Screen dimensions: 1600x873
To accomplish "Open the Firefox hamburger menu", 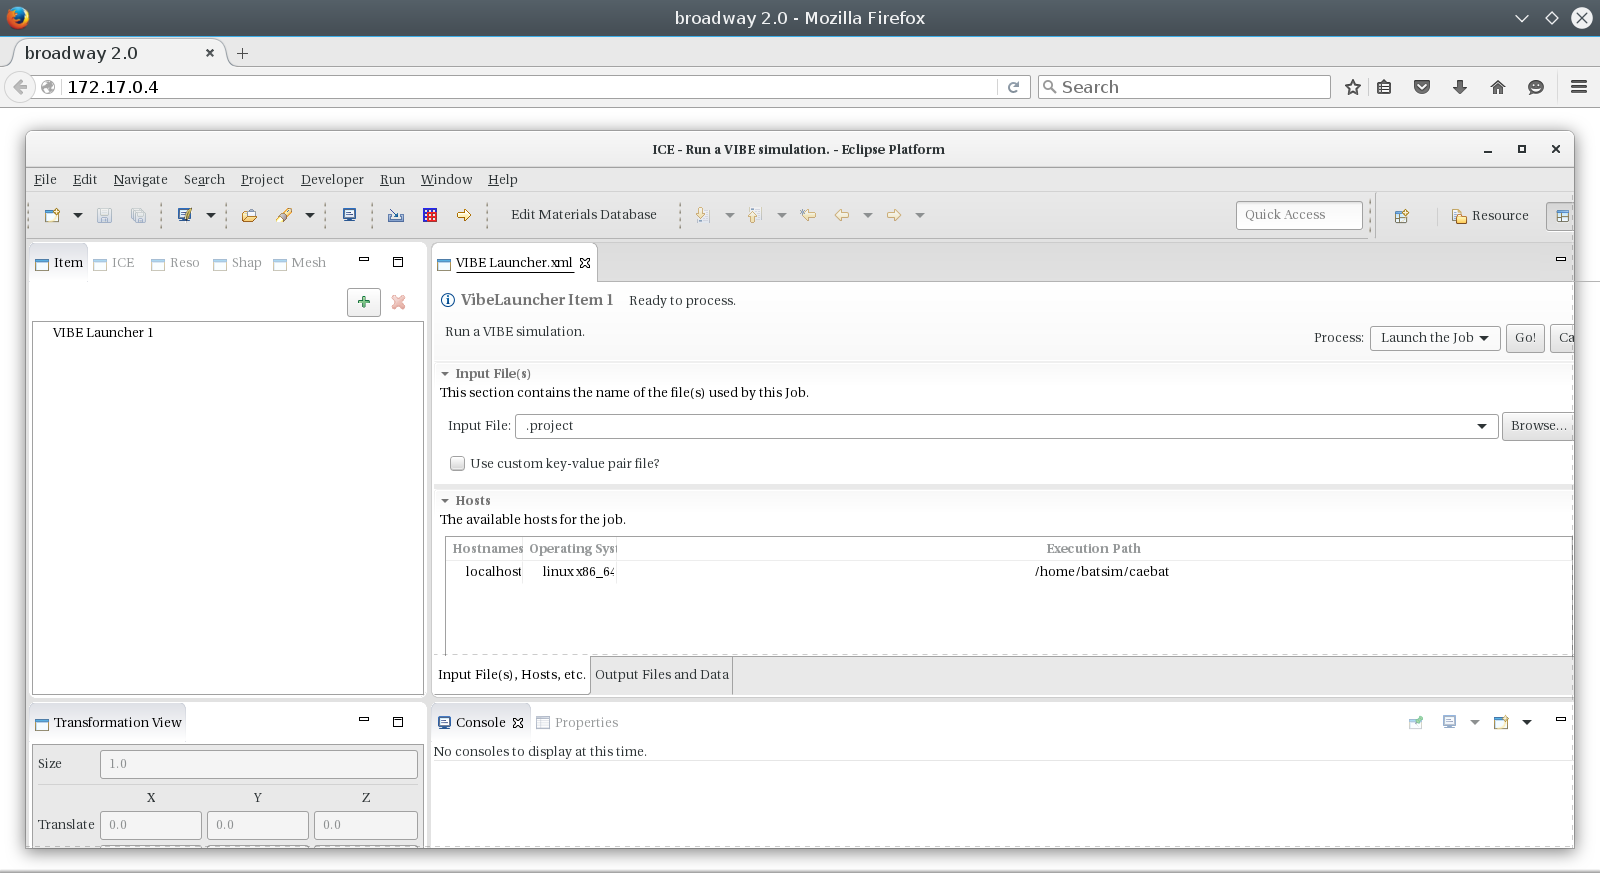I will click(1579, 87).
